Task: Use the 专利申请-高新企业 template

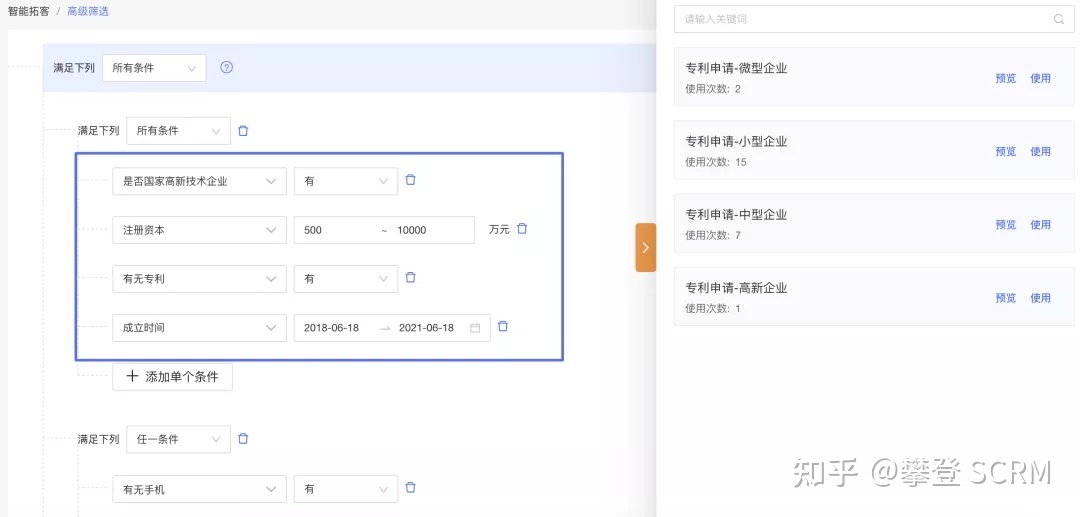Action: point(1040,298)
